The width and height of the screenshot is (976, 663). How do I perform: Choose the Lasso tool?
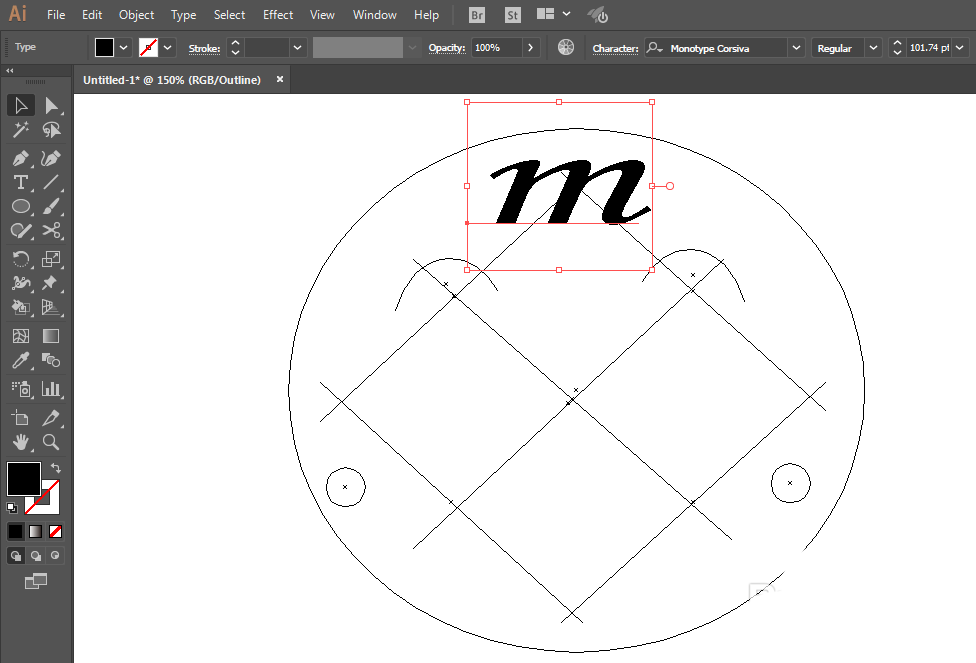click(51, 129)
